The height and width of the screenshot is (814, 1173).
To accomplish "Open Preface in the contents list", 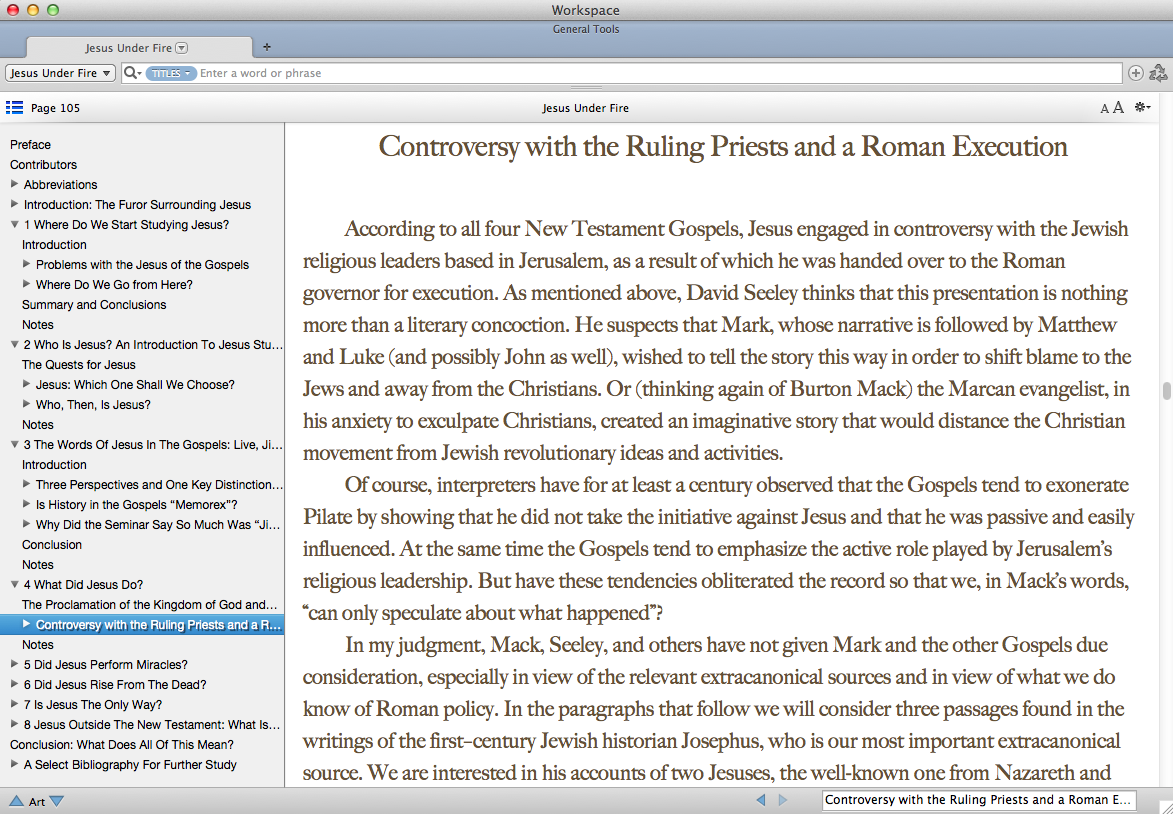I will [x=31, y=144].
